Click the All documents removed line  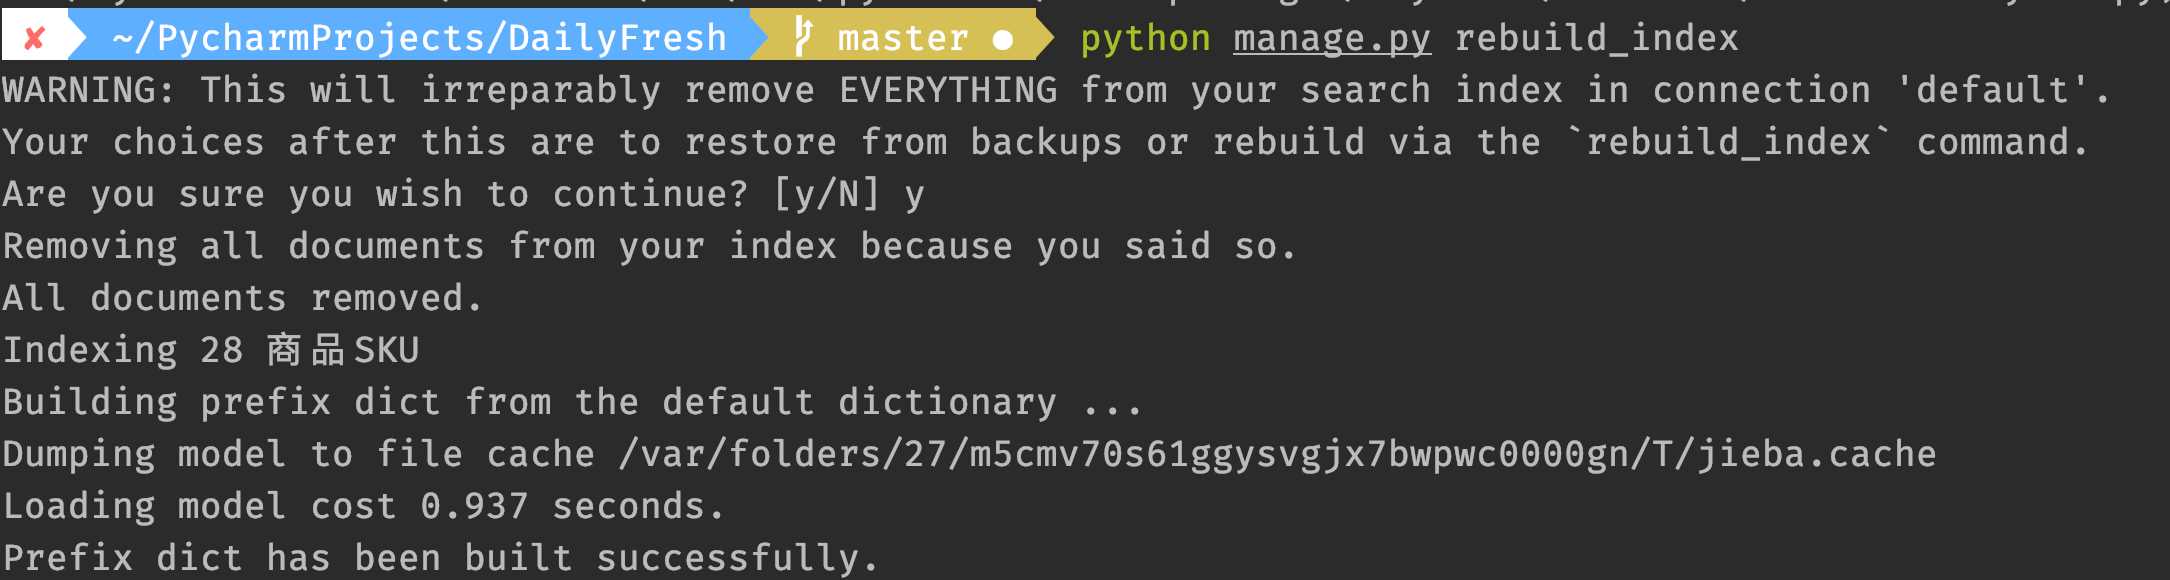[x=242, y=298]
